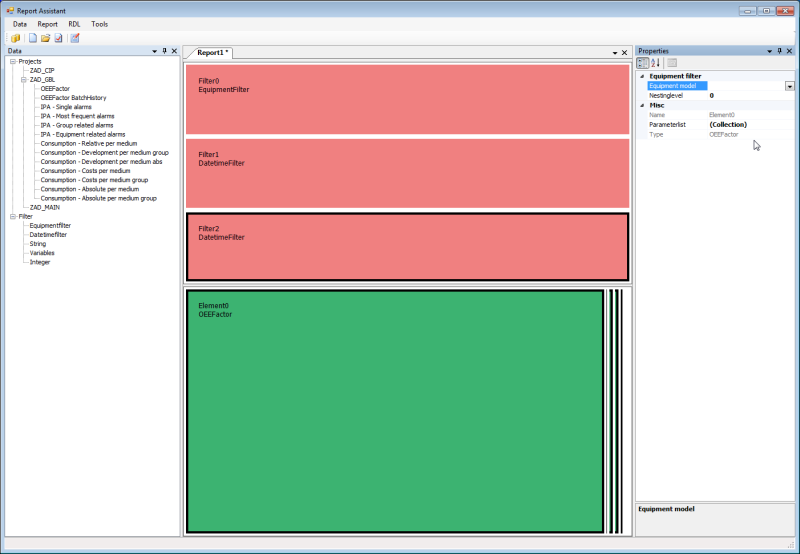This screenshot has width=800, height=554.
Task: Click the edit note with pencil toolbar icon
Action: pyautogui.click(x=75, y=38)
